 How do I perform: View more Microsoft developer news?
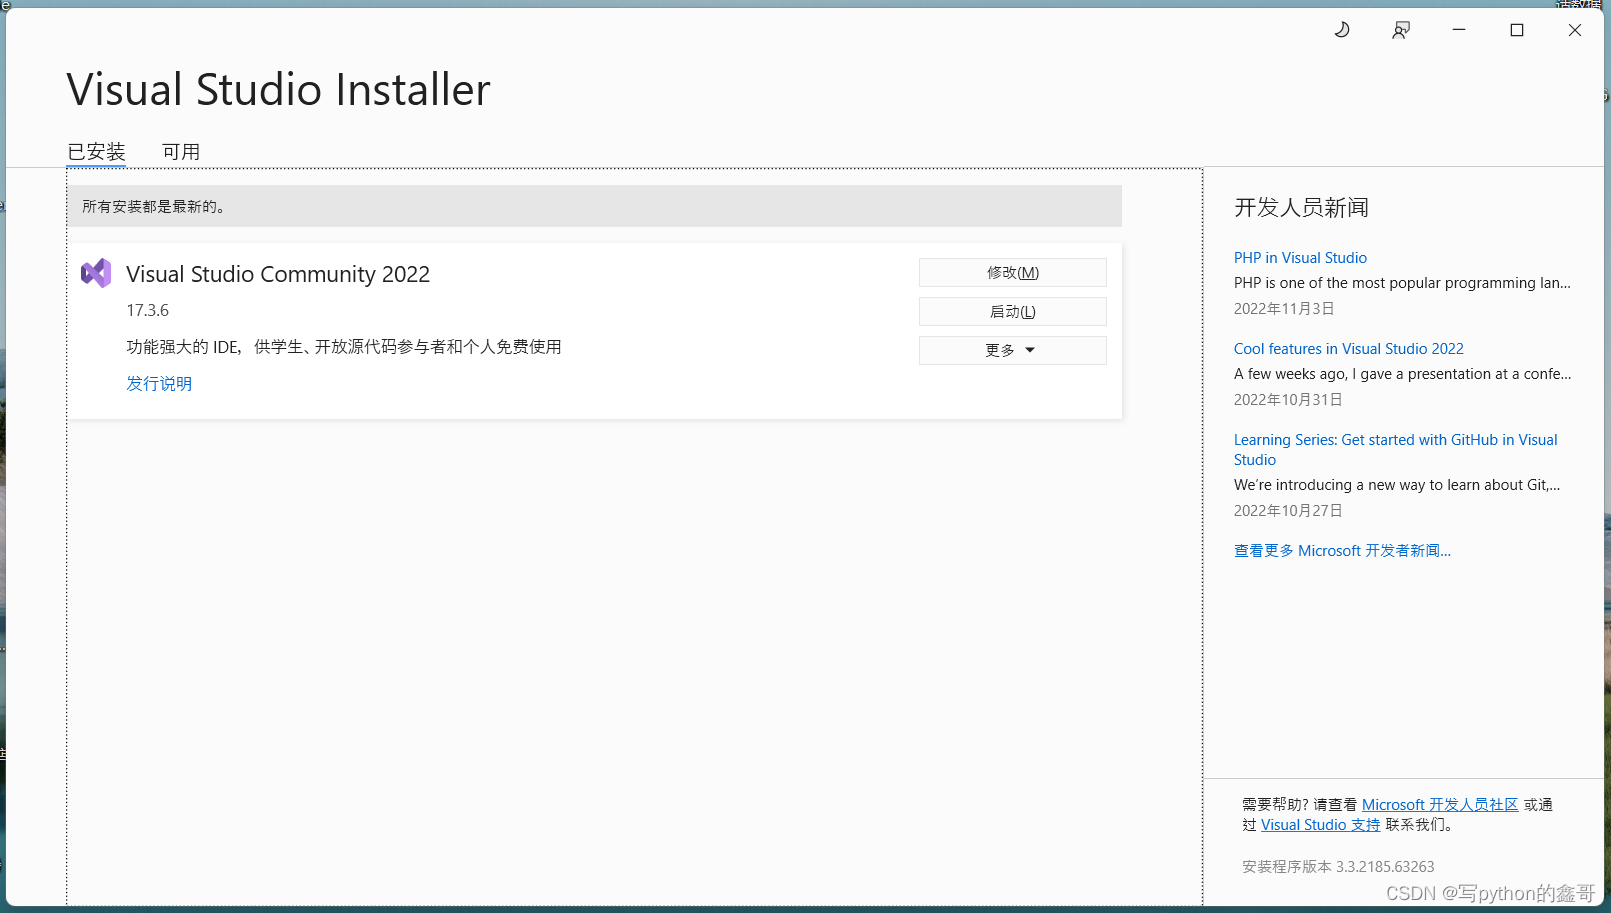pyautogui.click(x=1342, y=550)
